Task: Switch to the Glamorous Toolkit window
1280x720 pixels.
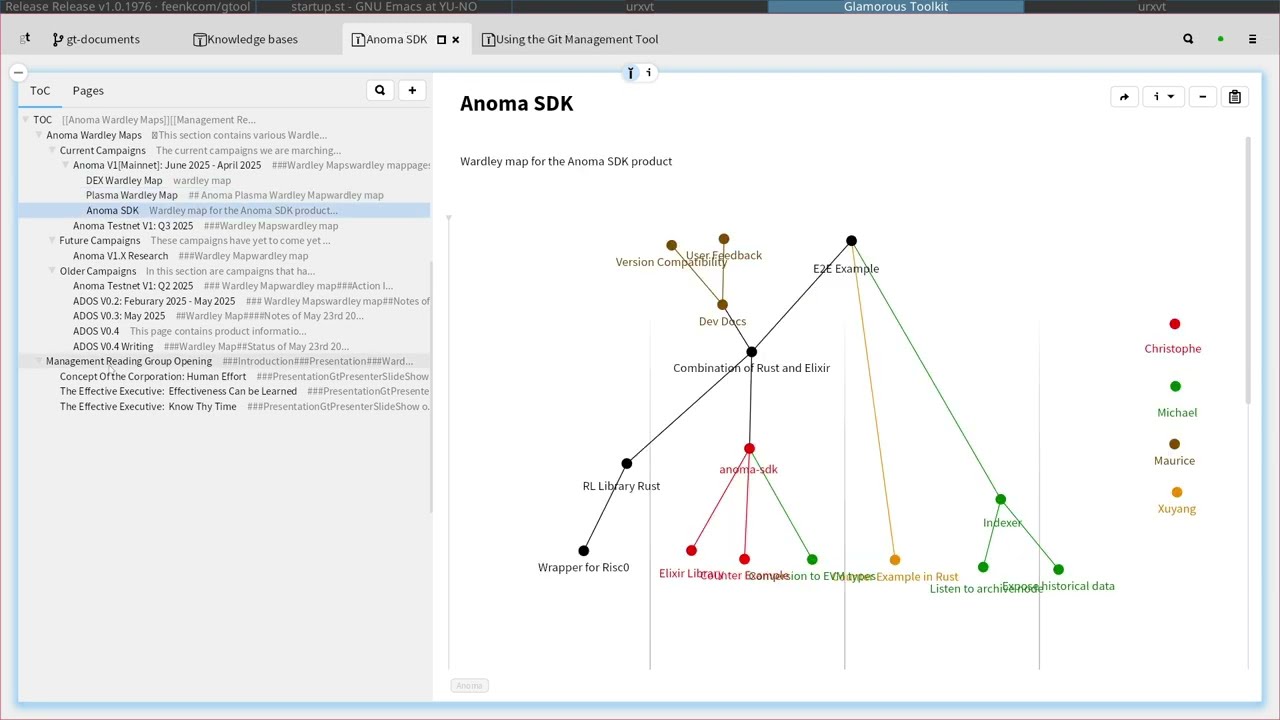Action: (x=896, y=7)
